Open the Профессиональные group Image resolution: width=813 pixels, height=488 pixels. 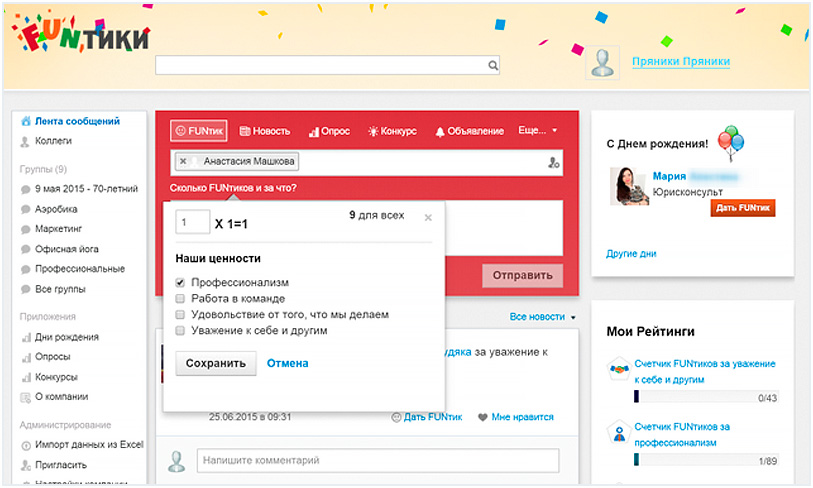tap(80, 269)
